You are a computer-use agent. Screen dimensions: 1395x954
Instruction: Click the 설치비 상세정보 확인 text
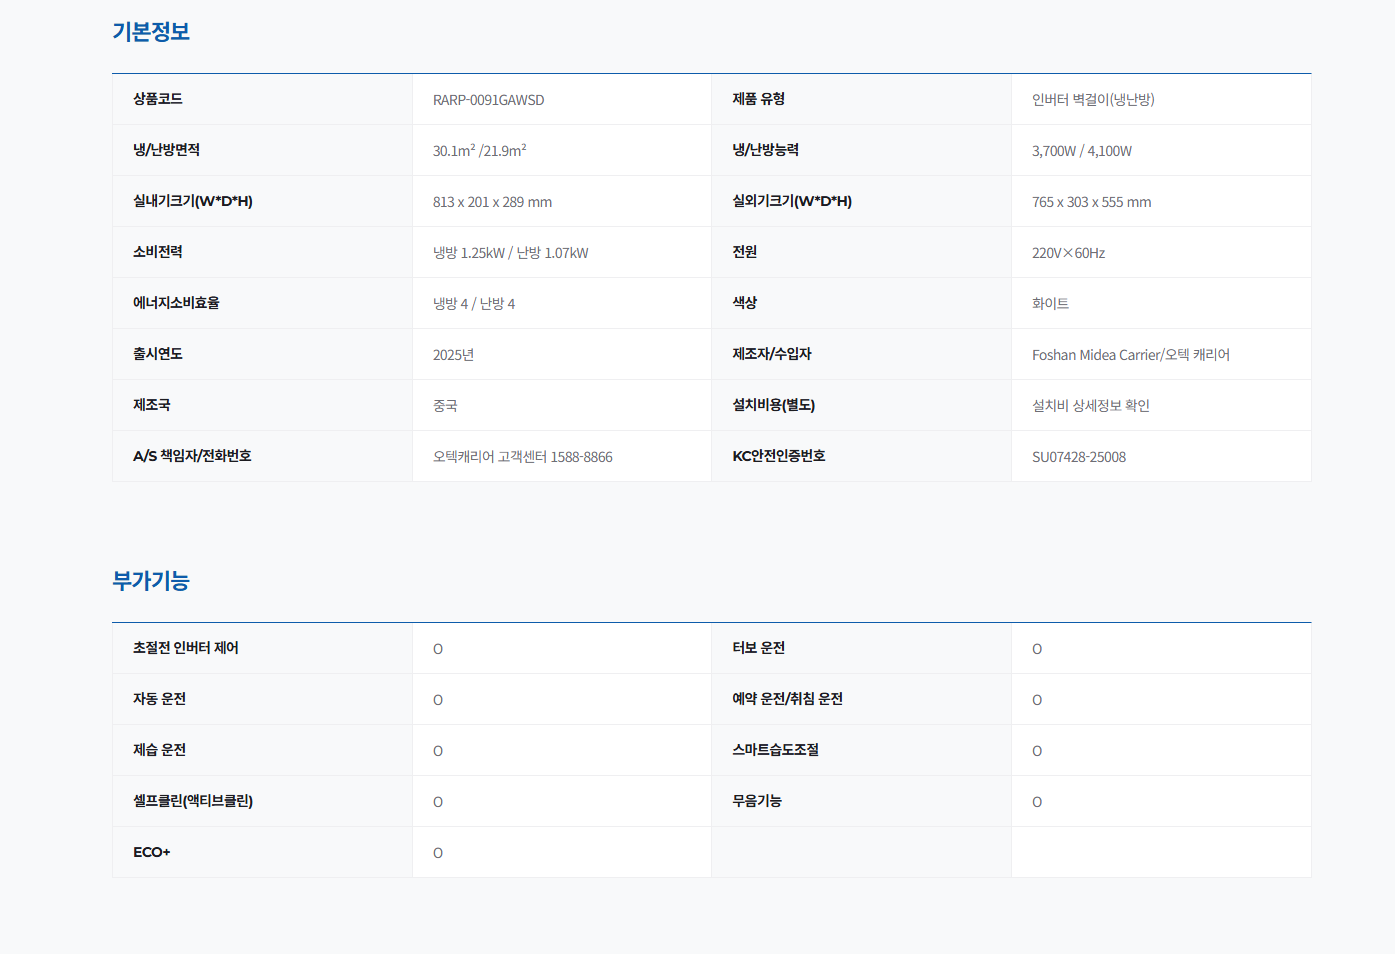(x=1090, y=406)
